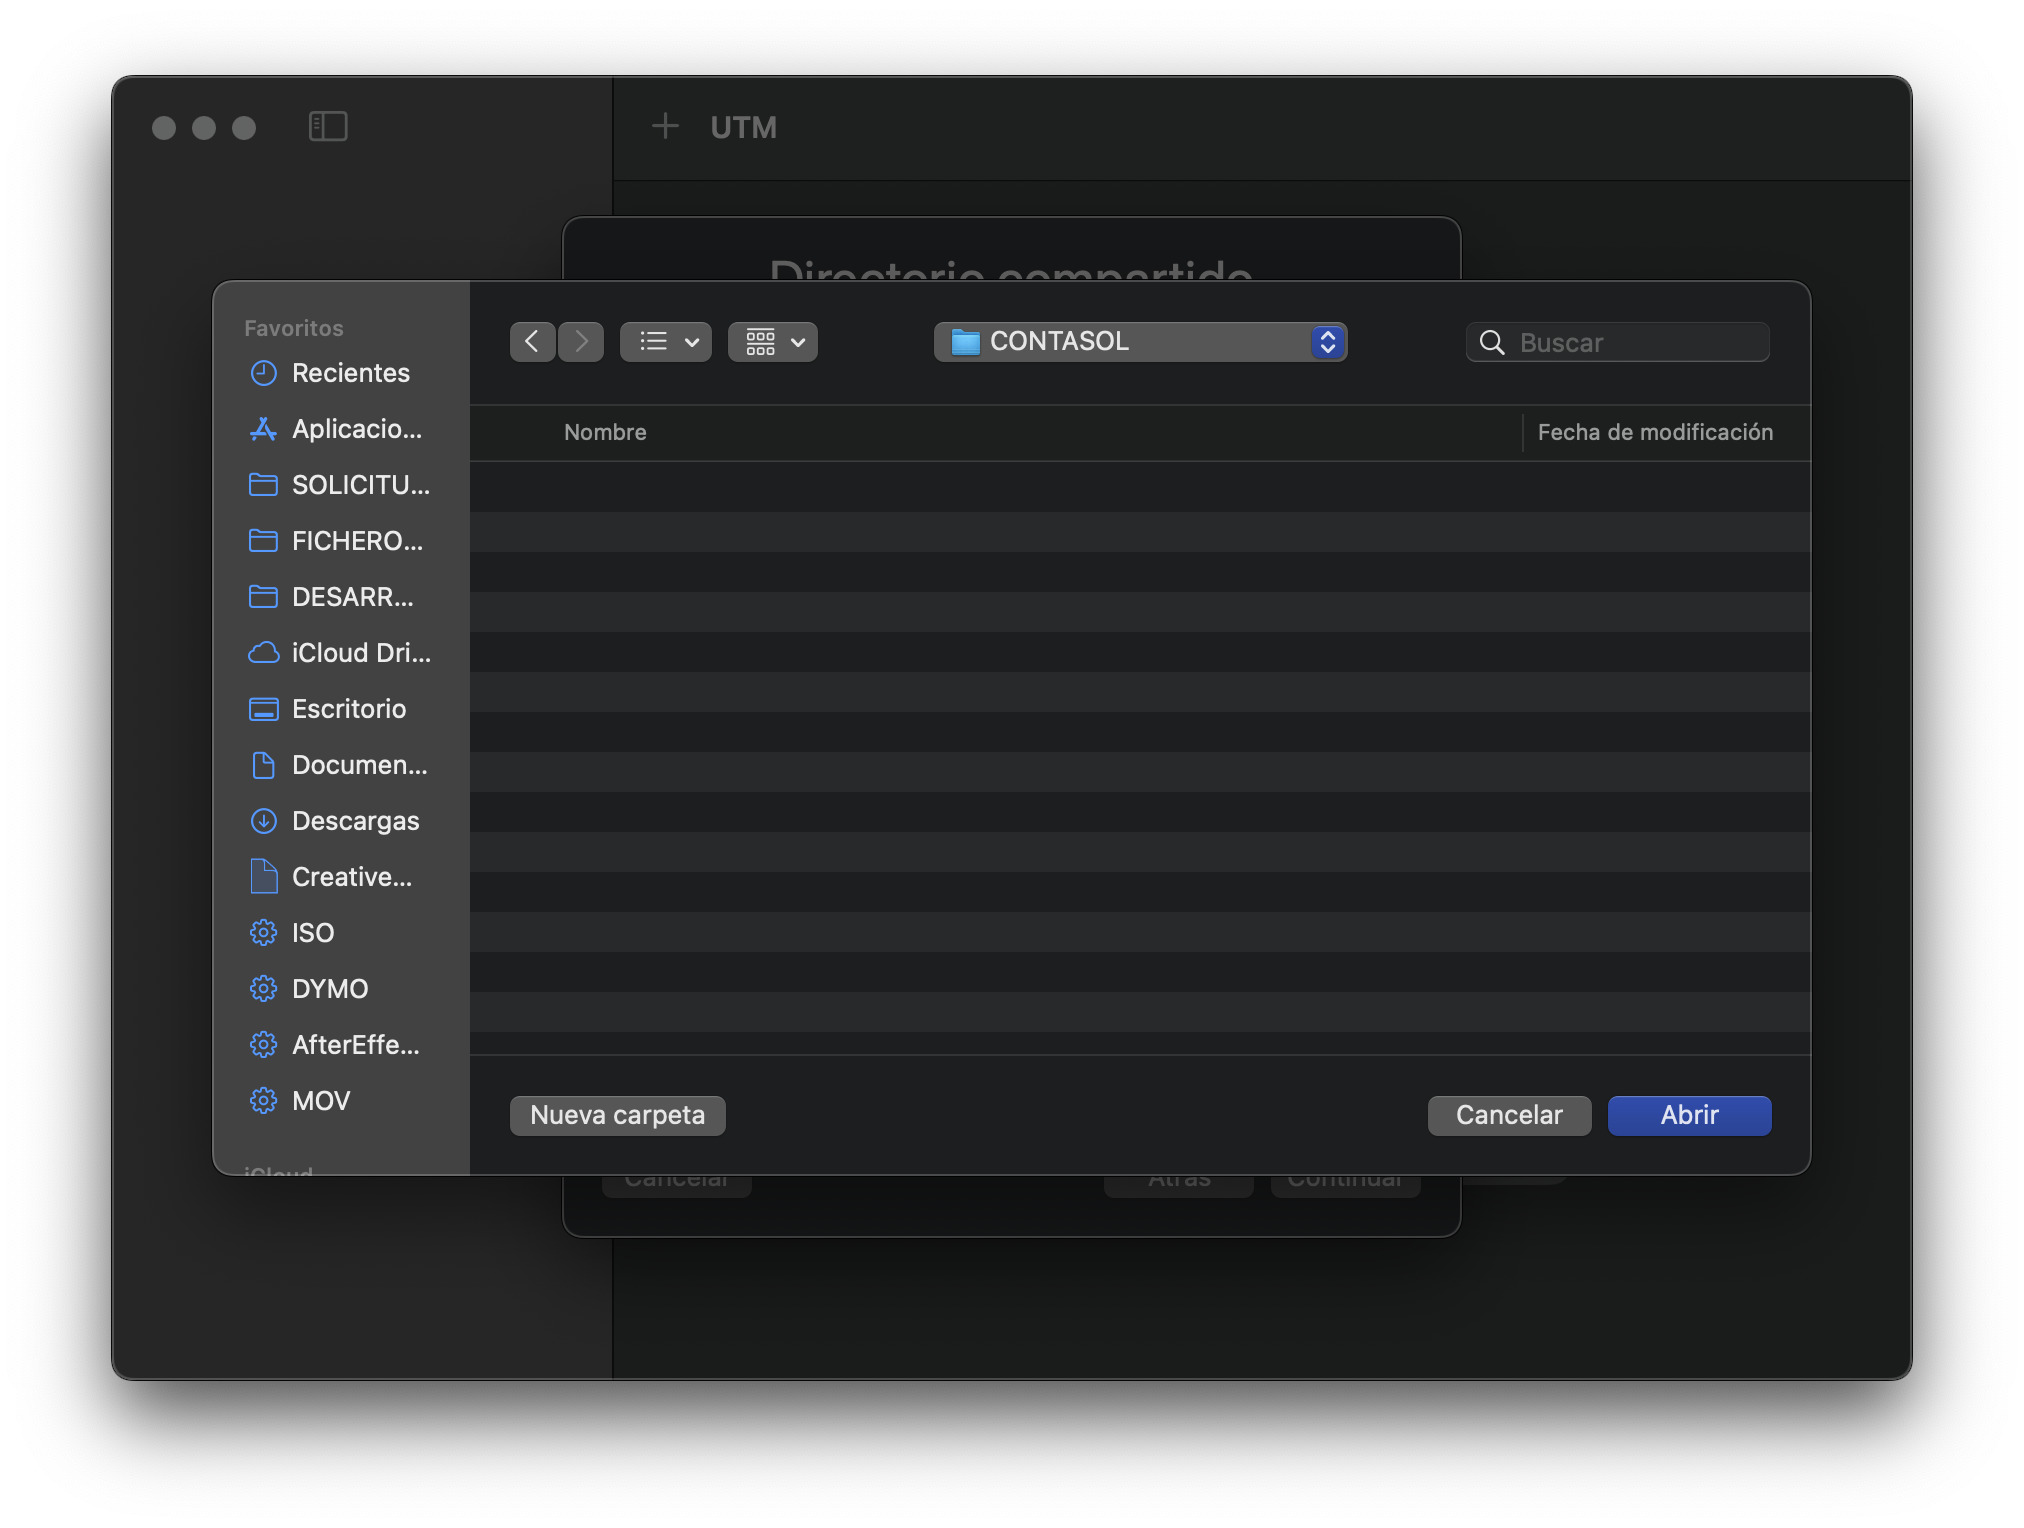Viewport: 2024px width, 1528px height.
Task: Click the DYMO gear icon
Action: (263, 989)
